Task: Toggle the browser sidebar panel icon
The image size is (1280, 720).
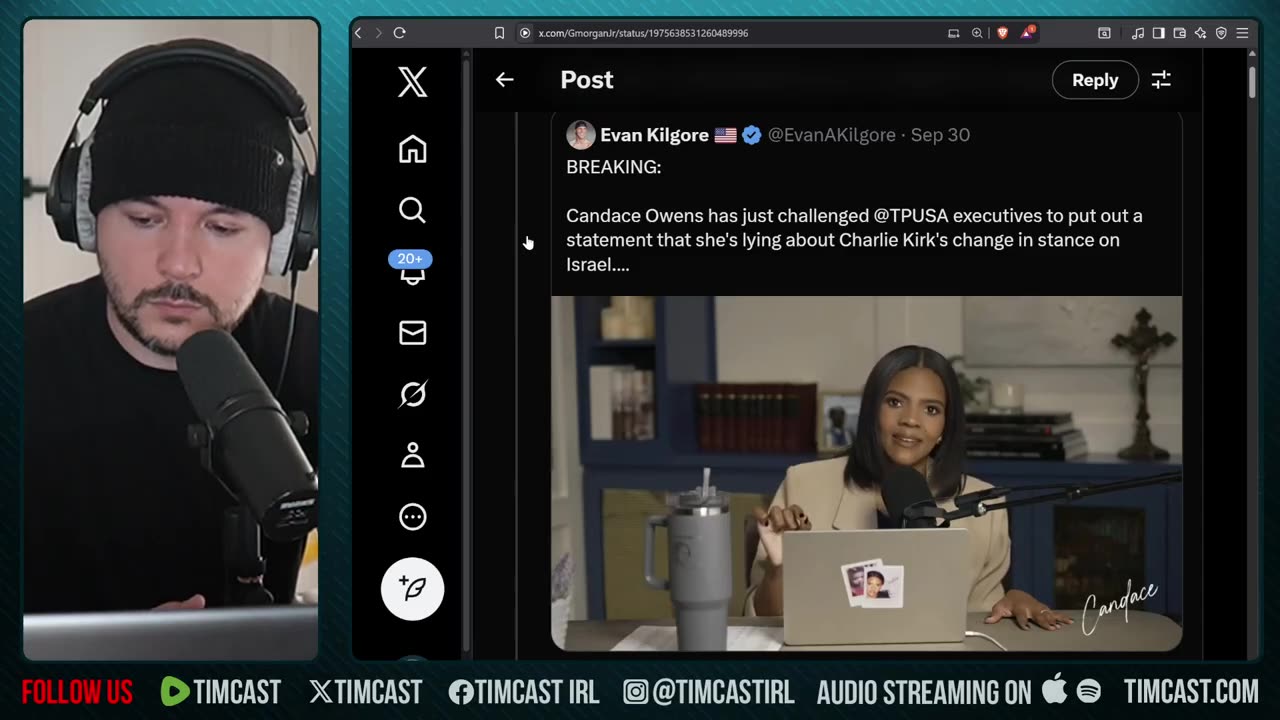Action: tap(1158, 33)
